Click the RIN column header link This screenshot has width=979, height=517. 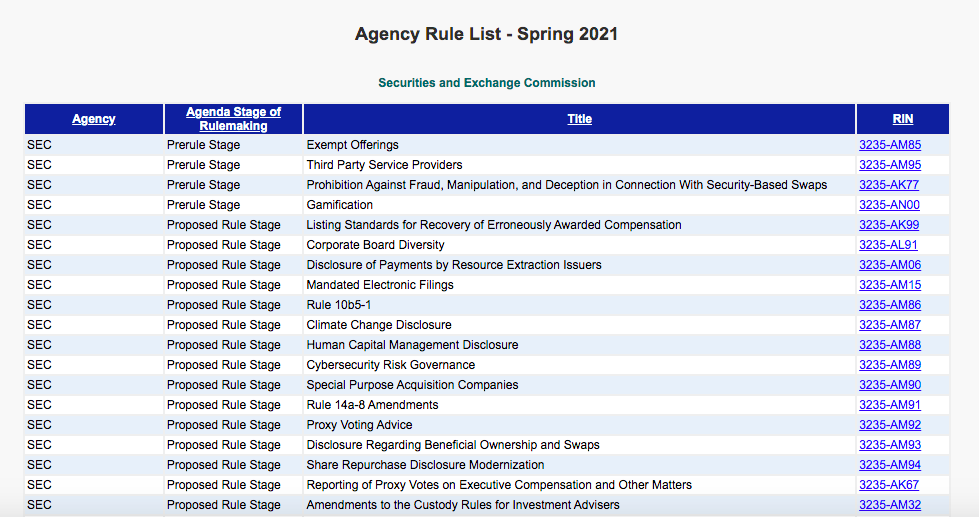pyautogui.click(x=902, y=119)
